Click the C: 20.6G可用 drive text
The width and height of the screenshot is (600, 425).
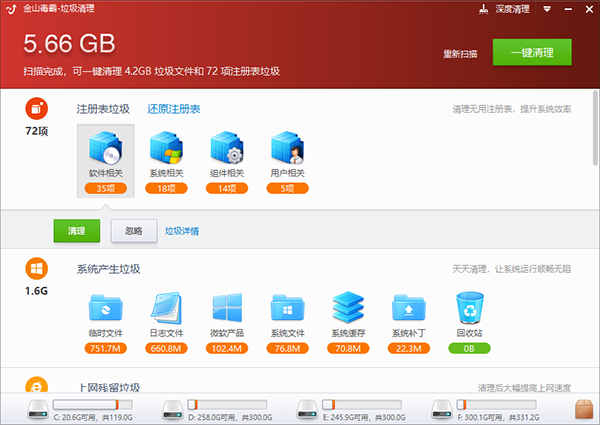(x=93, y=417)
